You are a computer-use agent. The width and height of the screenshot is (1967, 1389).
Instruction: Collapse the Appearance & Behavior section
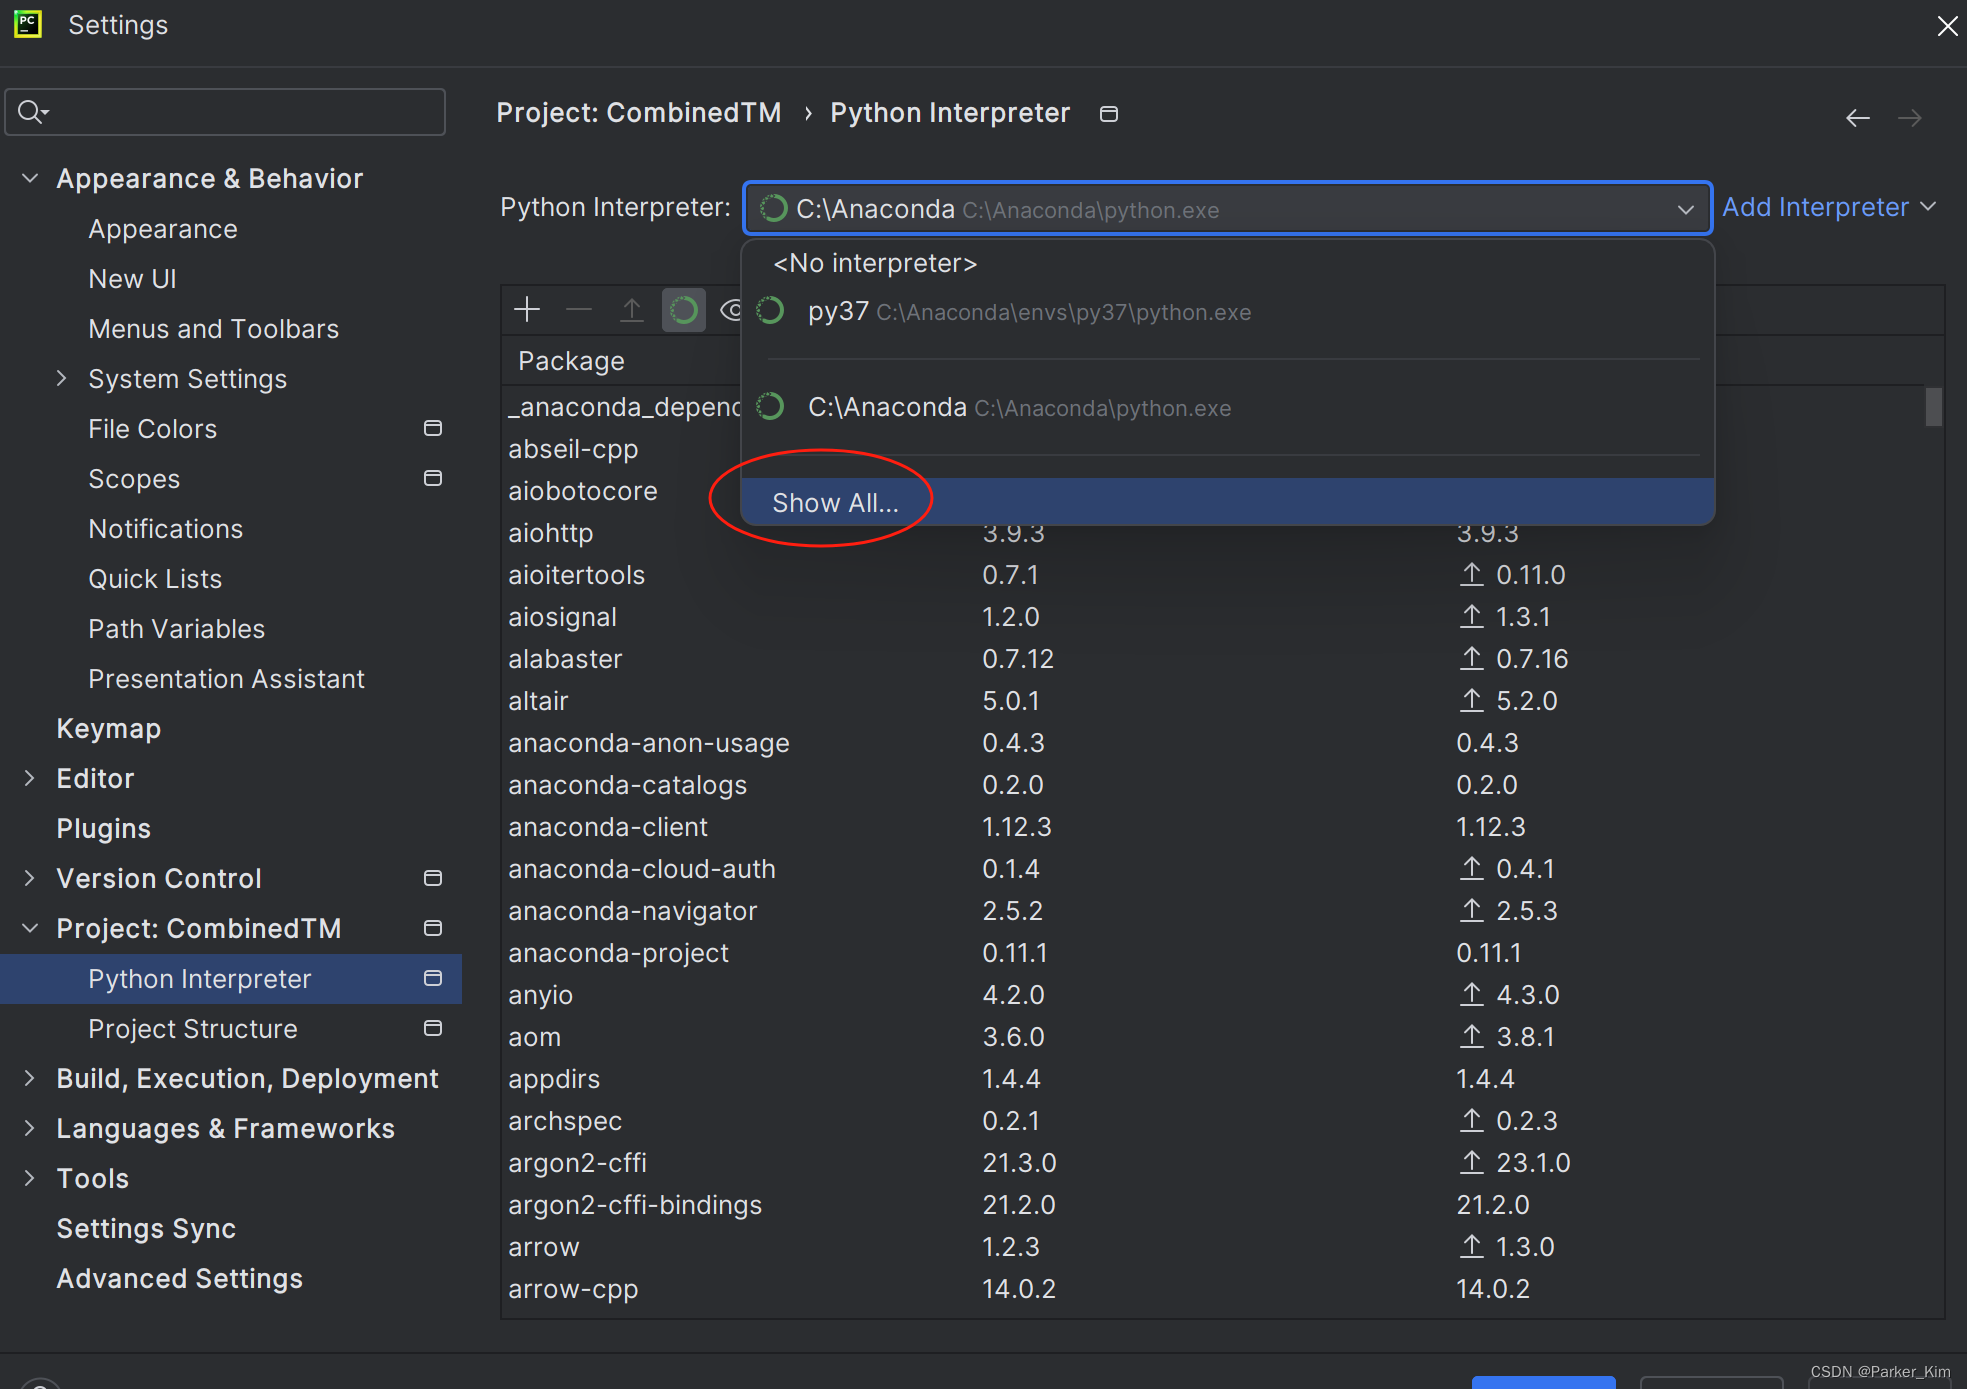click(x=30, y=177)
